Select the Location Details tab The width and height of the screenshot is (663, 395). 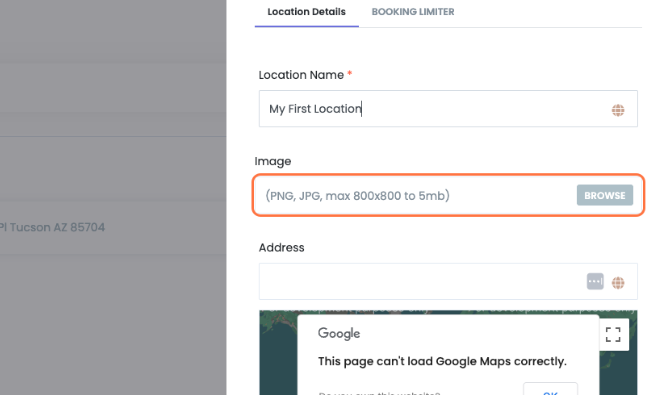click(306, 12)
